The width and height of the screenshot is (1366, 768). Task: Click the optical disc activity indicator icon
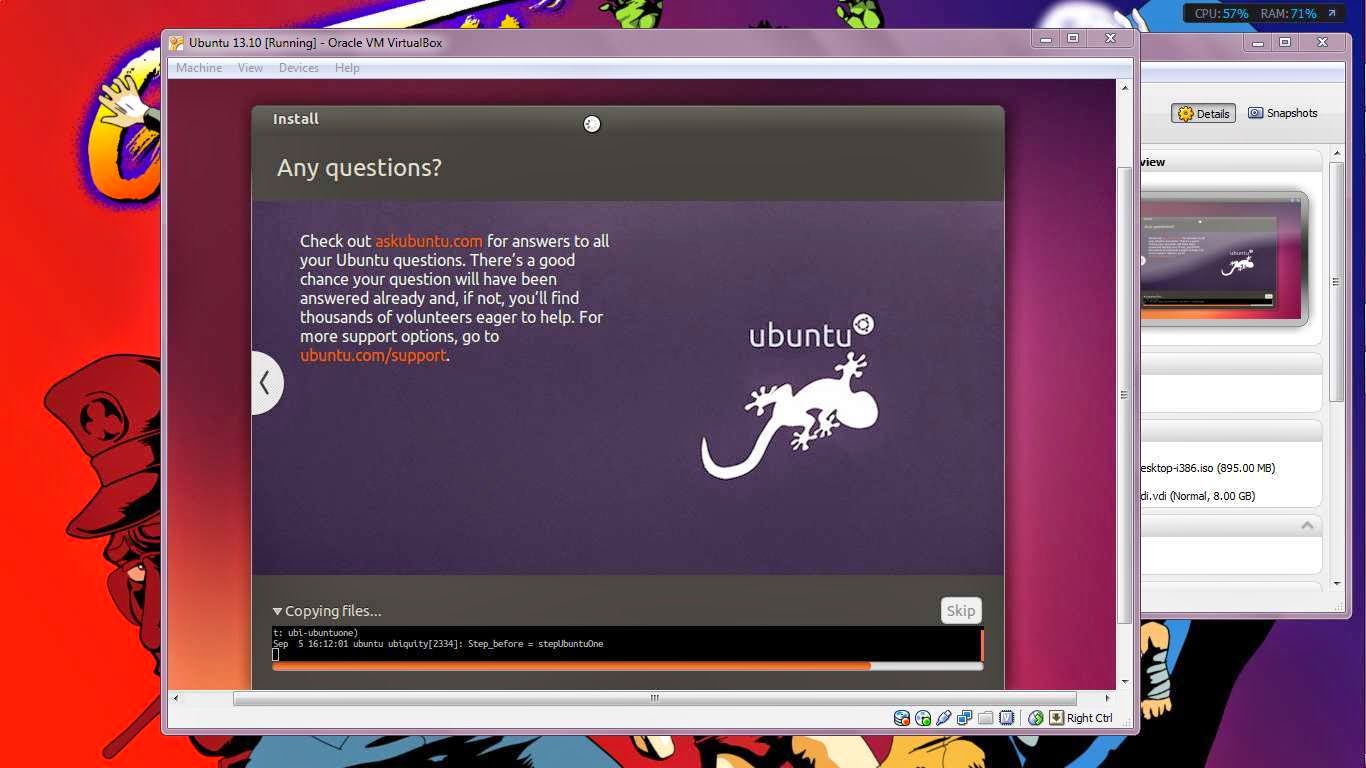(x=923, y=718)
